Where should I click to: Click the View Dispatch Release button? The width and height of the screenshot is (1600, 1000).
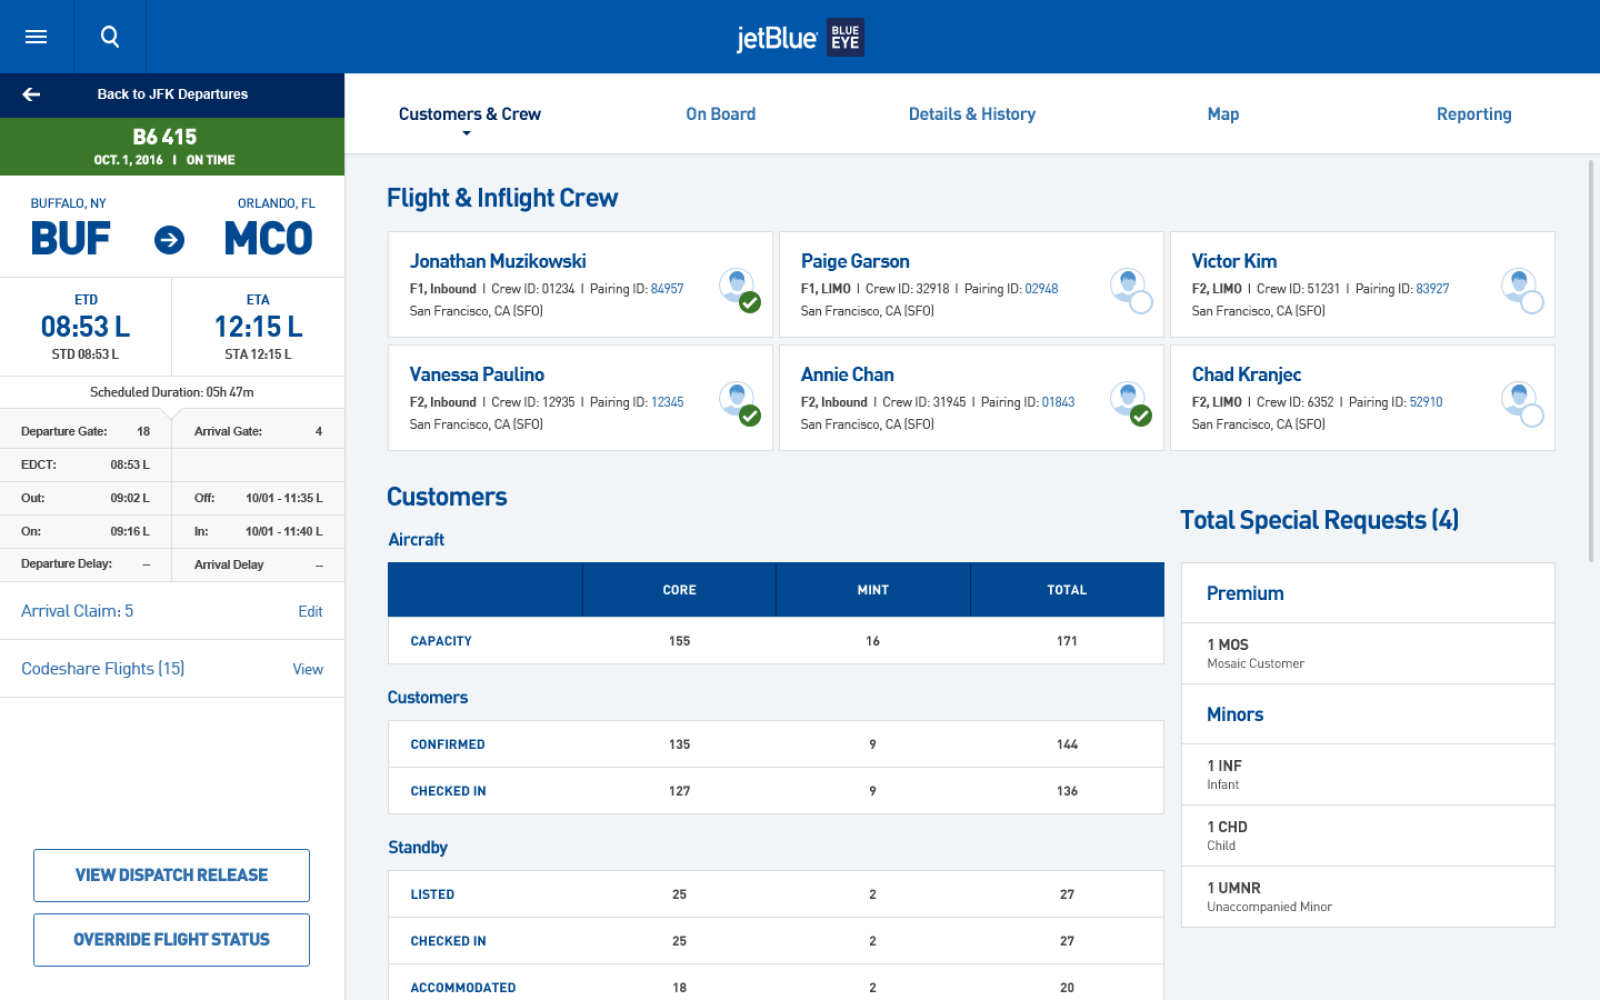[171, 875]
